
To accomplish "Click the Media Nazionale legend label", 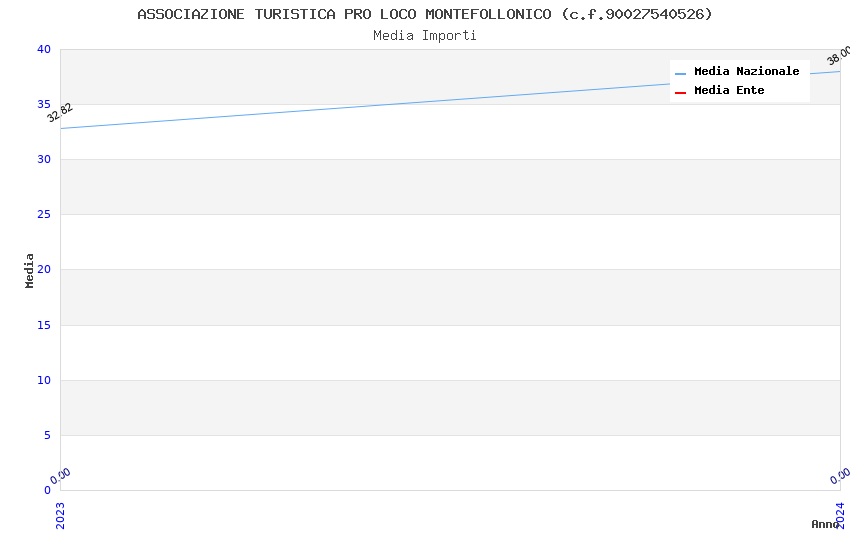I will 746,72.
